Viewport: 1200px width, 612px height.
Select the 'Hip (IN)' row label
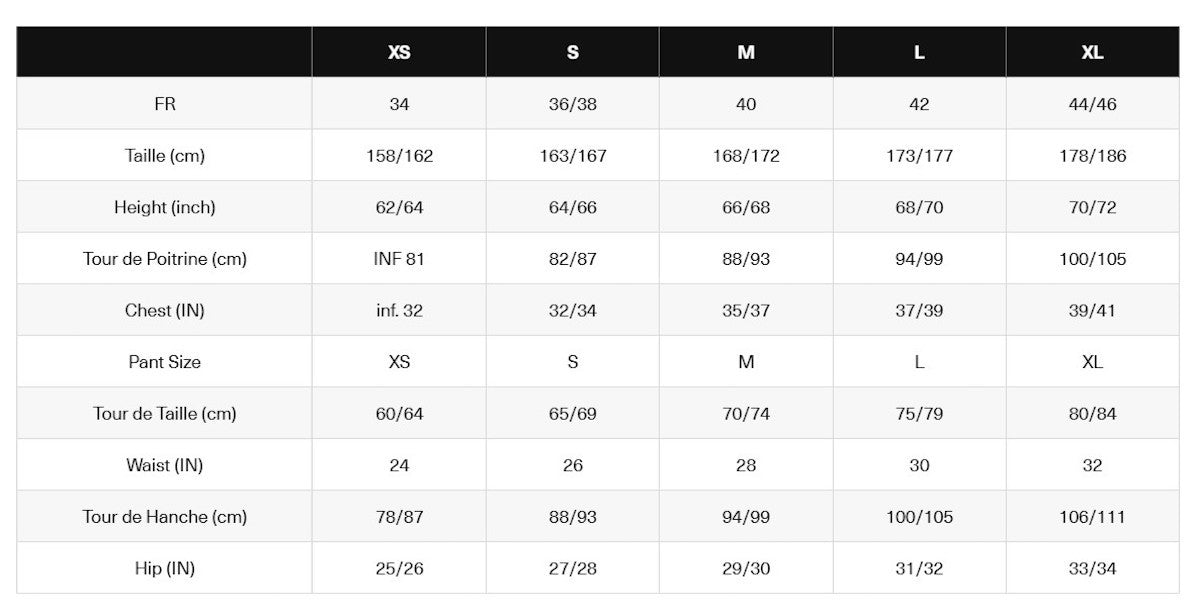click(165, 568)
